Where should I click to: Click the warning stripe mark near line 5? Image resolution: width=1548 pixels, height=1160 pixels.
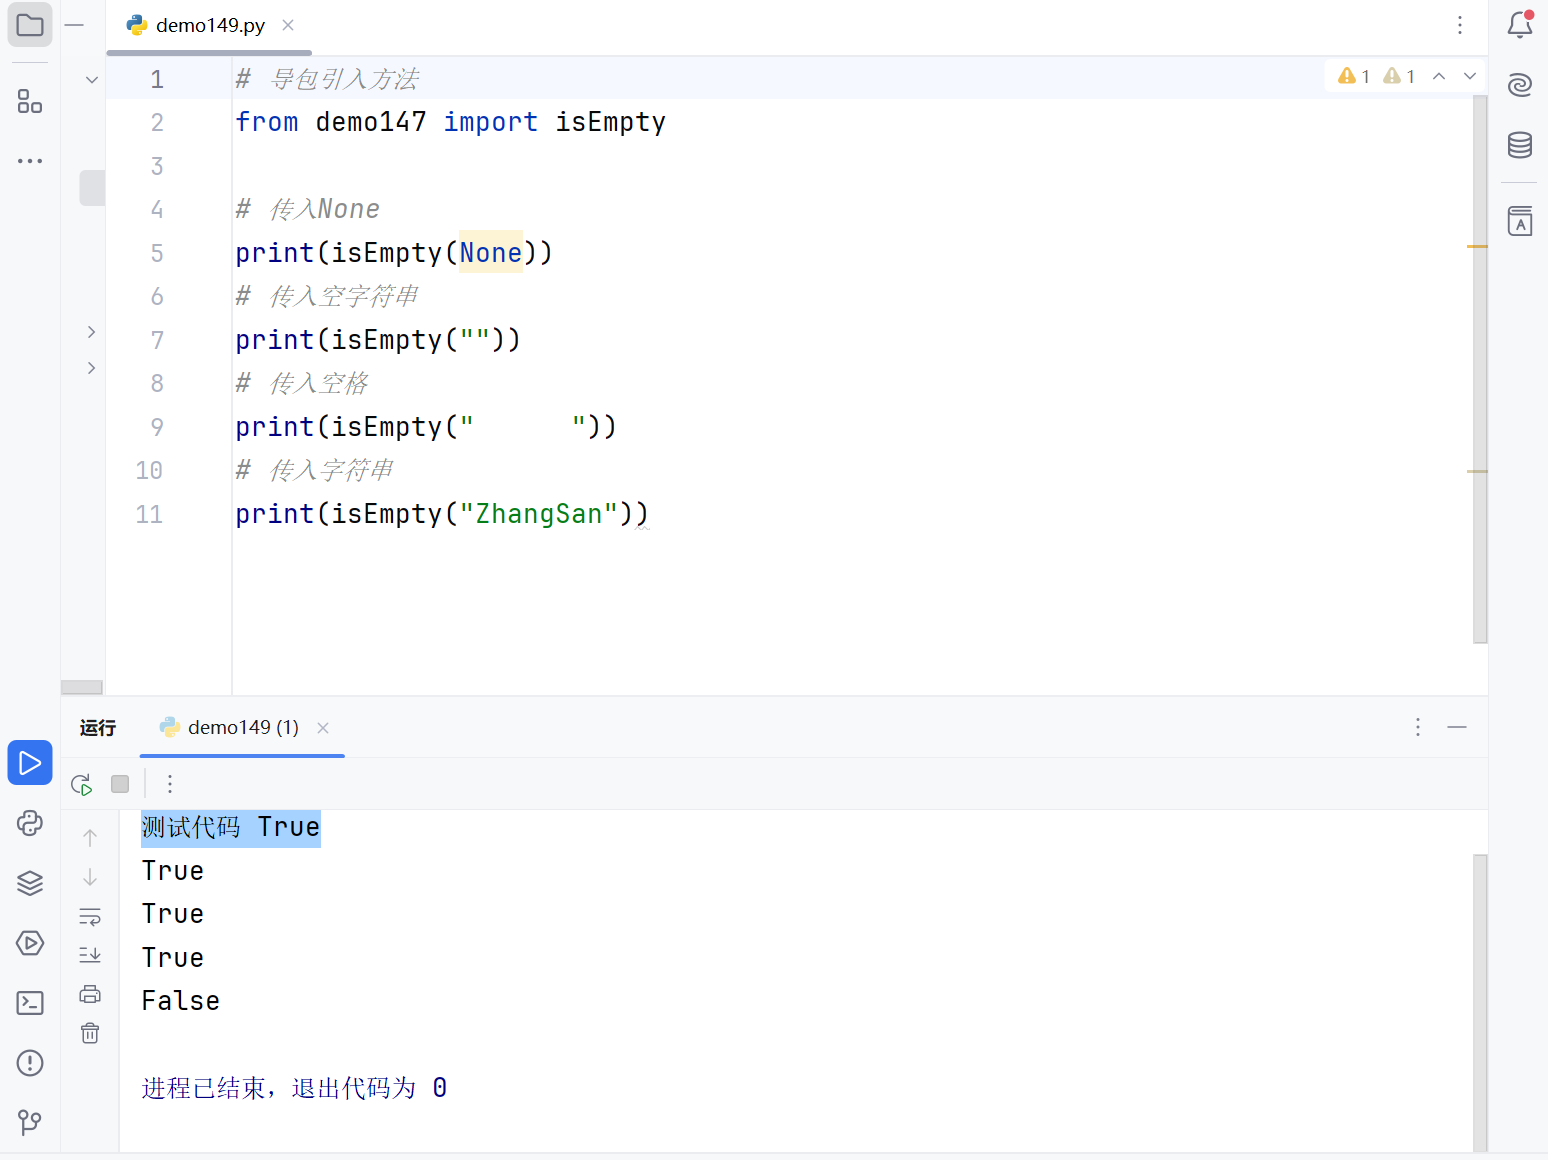(x=1477, y=246)
